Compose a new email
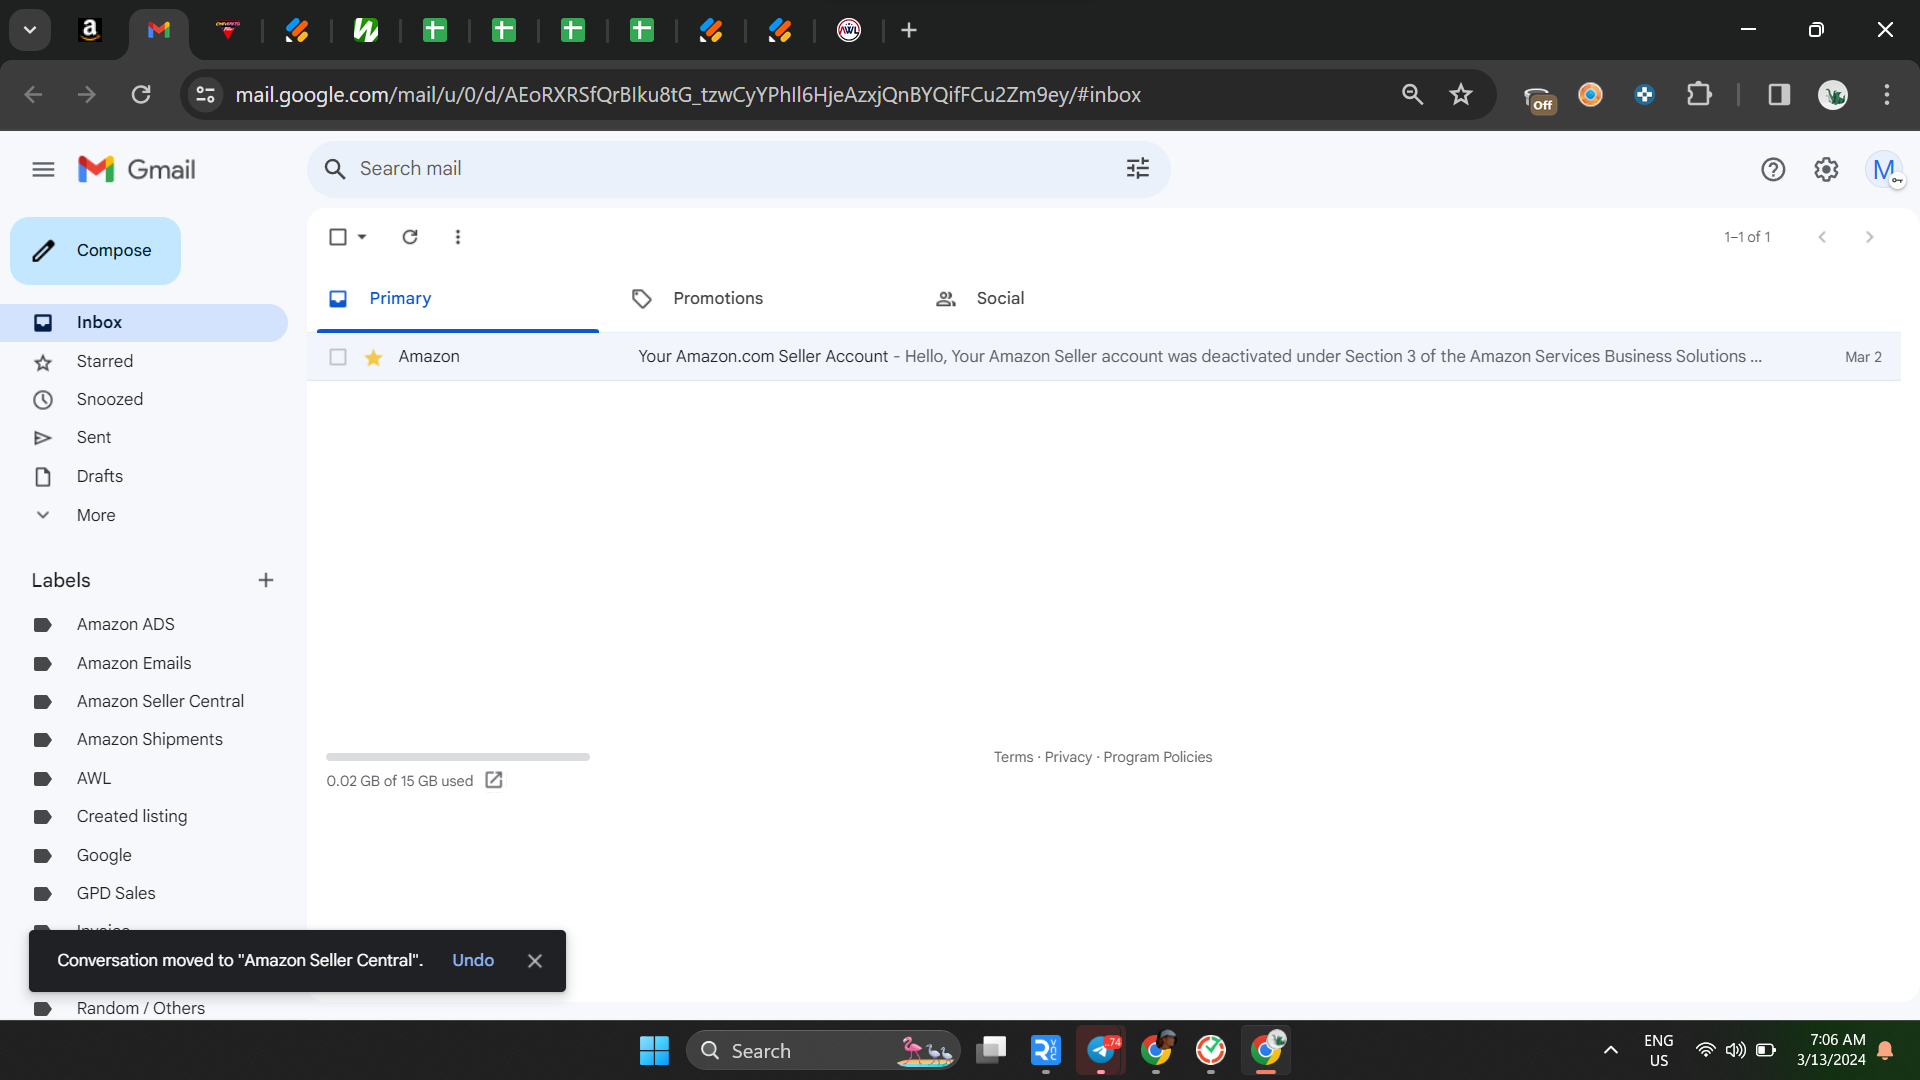Screen dimensions: 1920x1080 (x=96, y=251)
